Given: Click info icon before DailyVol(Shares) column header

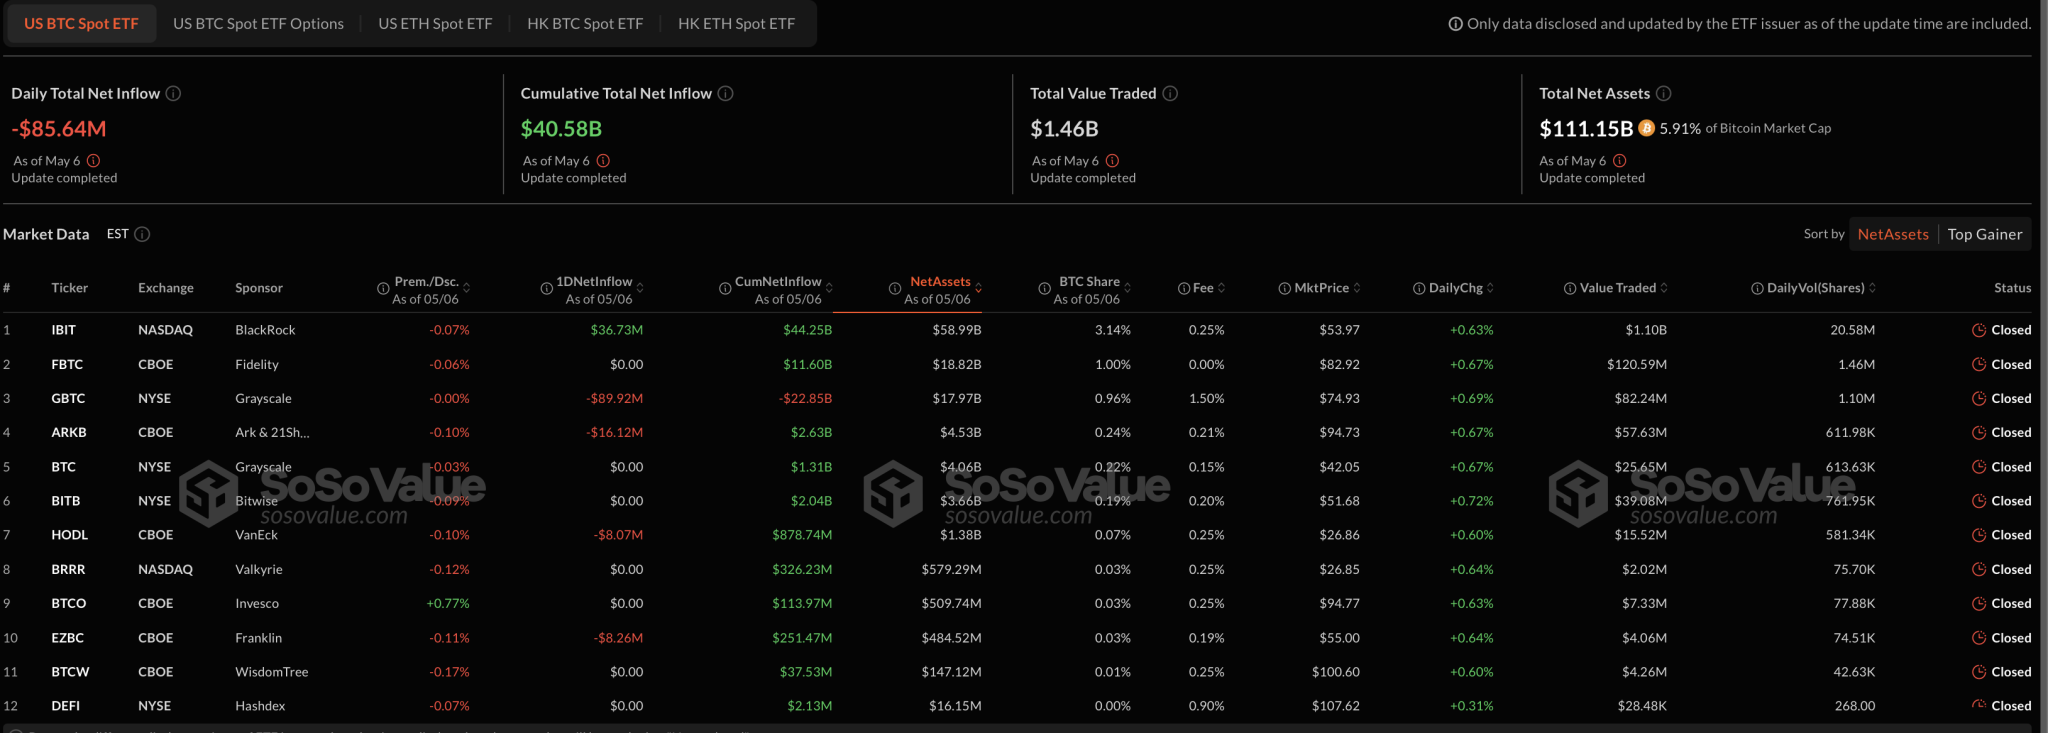Looking at the screenshot, I should click(1757, 288).
